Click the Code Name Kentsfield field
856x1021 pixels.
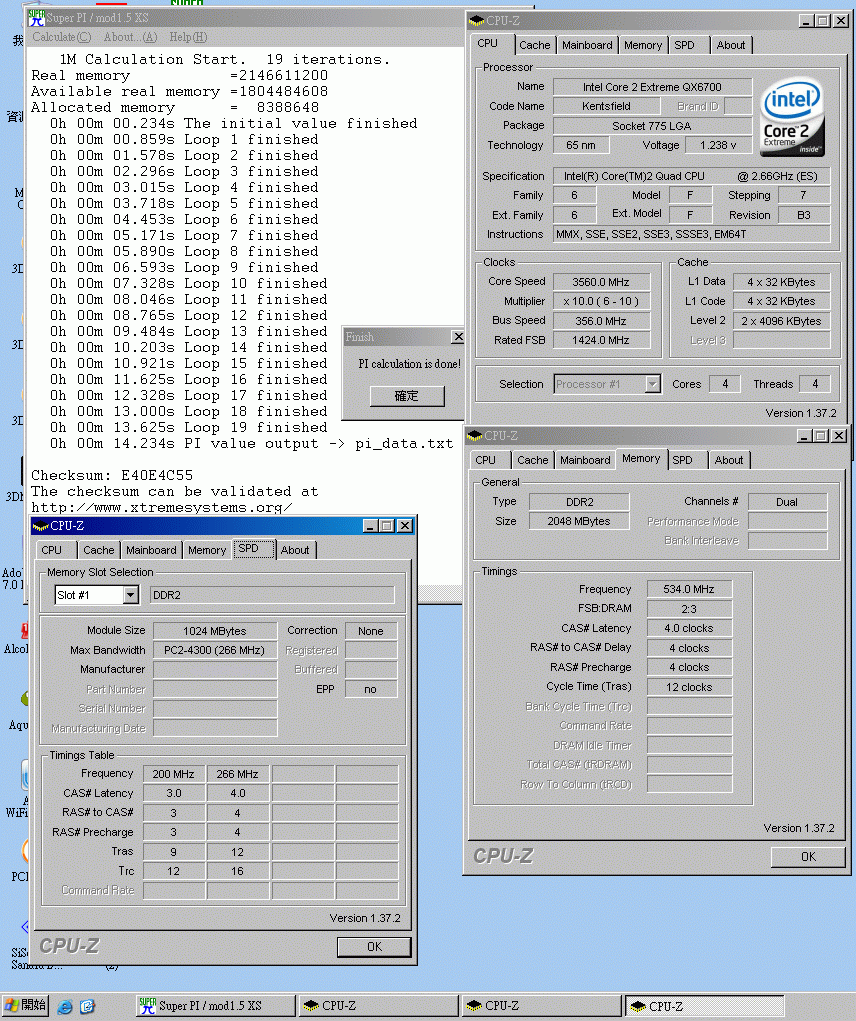(606, 106)
